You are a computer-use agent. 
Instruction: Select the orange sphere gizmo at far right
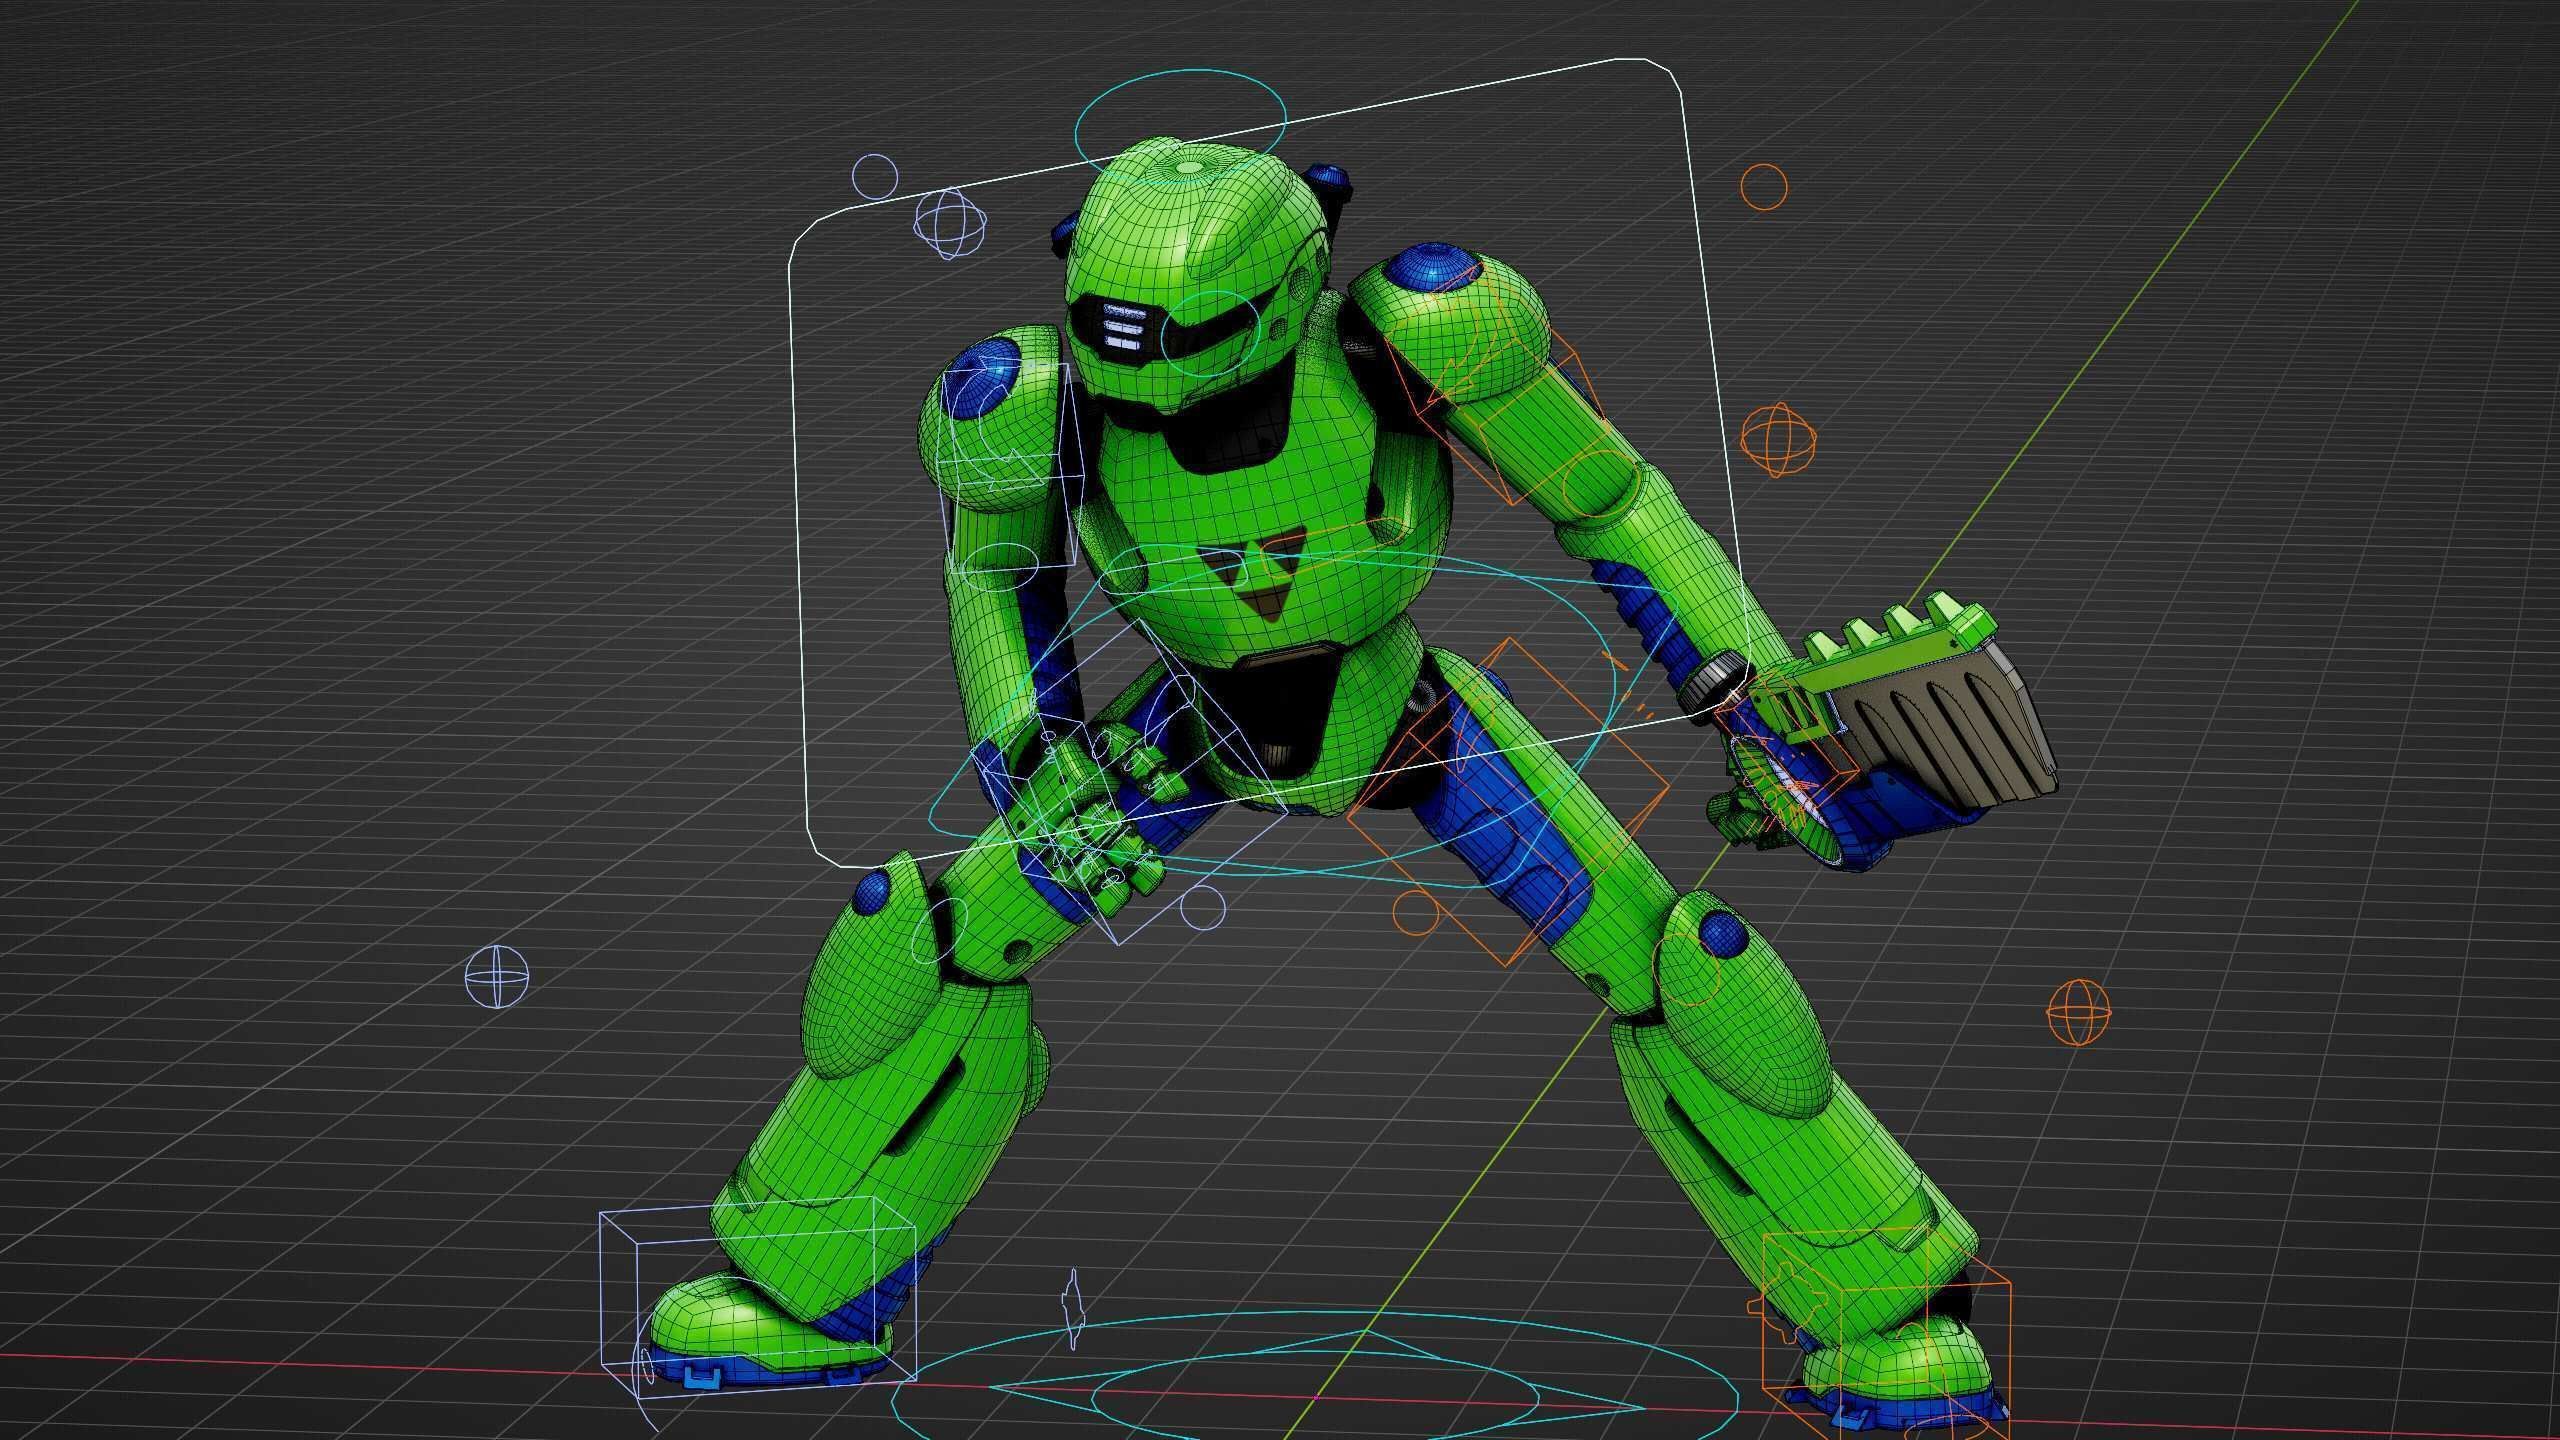coord(2079,1013)
